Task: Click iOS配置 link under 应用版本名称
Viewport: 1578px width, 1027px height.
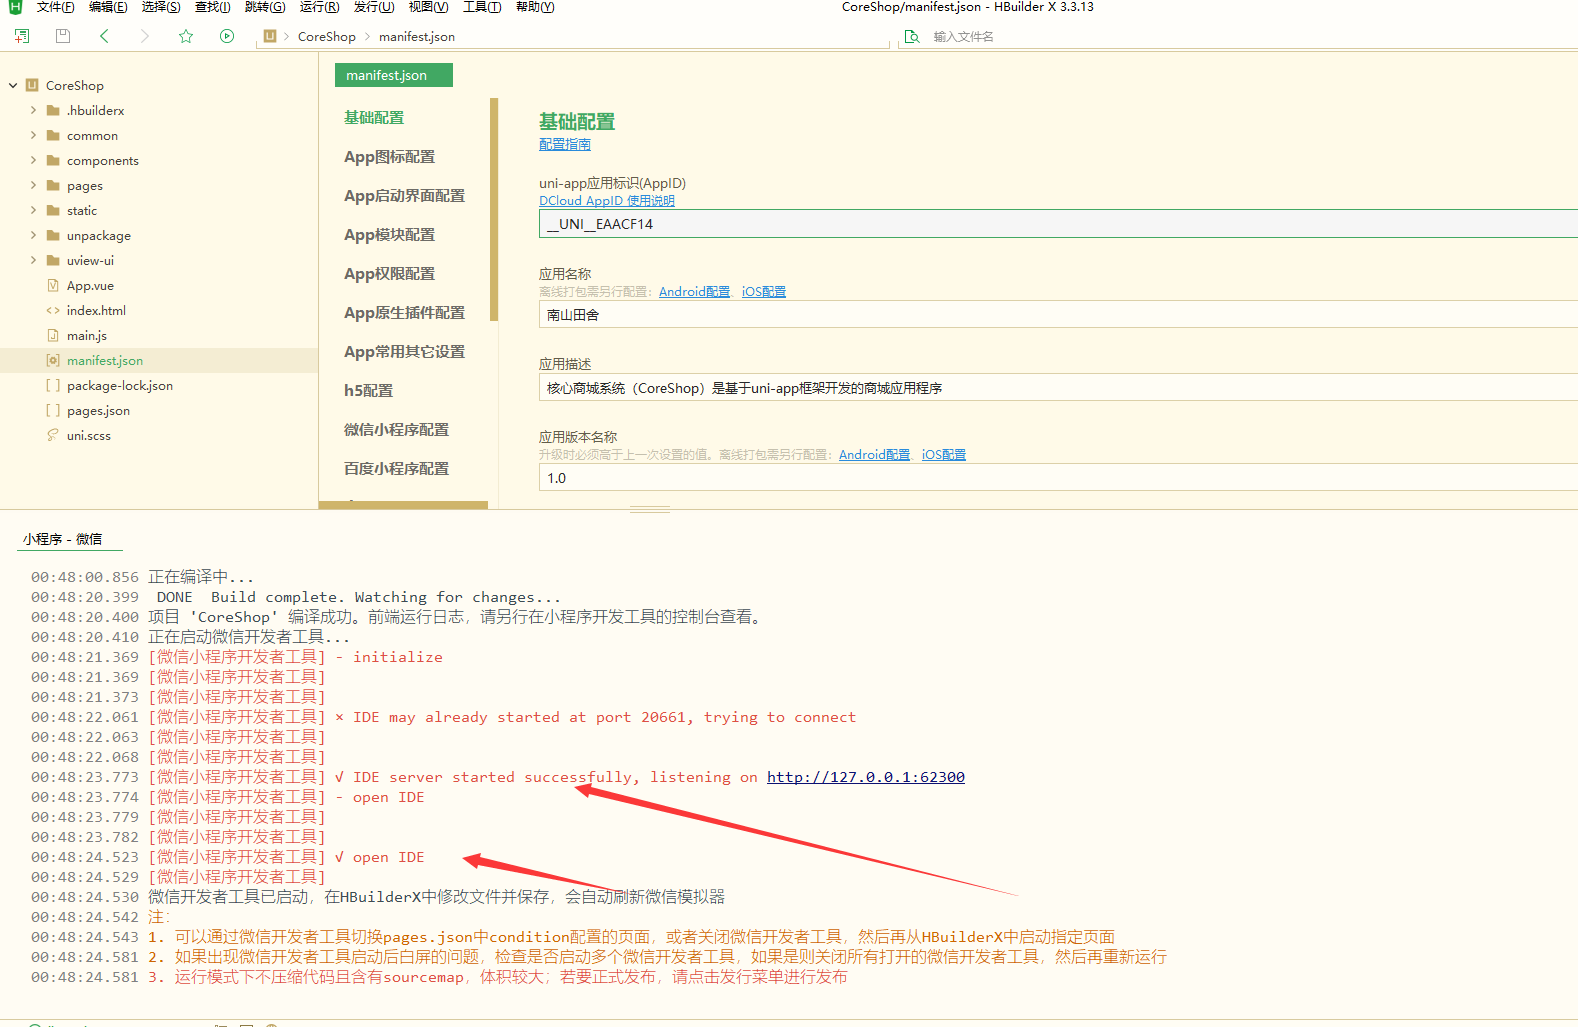Action: point(944,455)
